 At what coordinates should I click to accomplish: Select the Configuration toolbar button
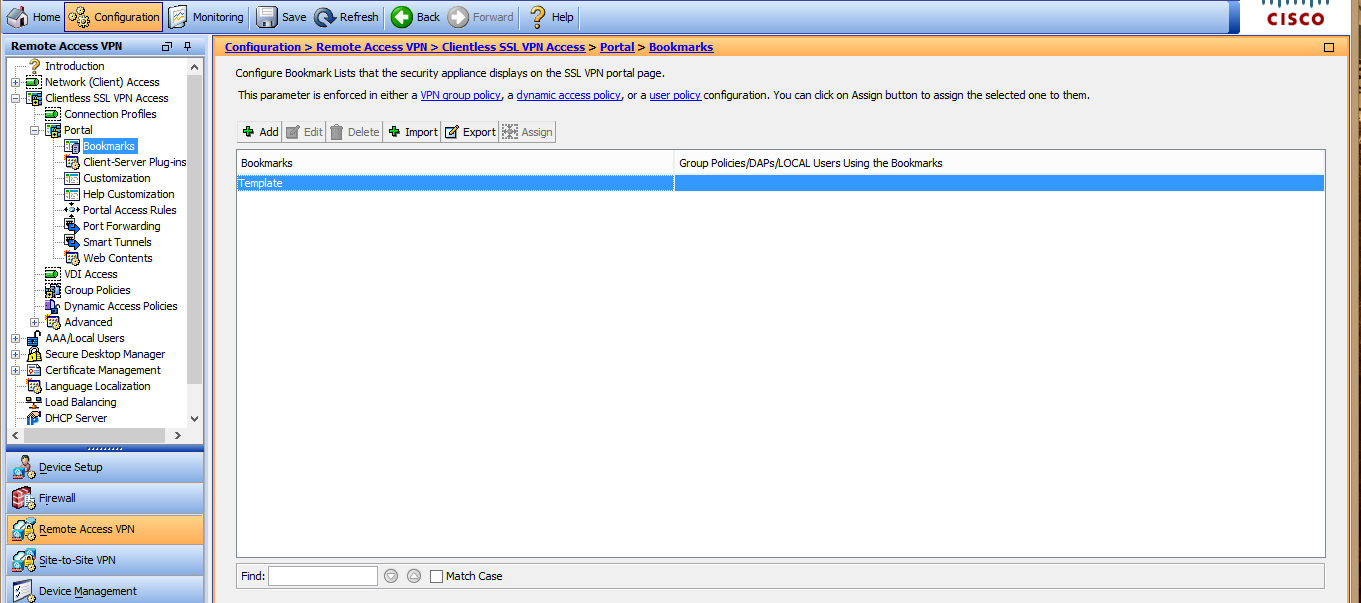point(114,17)
